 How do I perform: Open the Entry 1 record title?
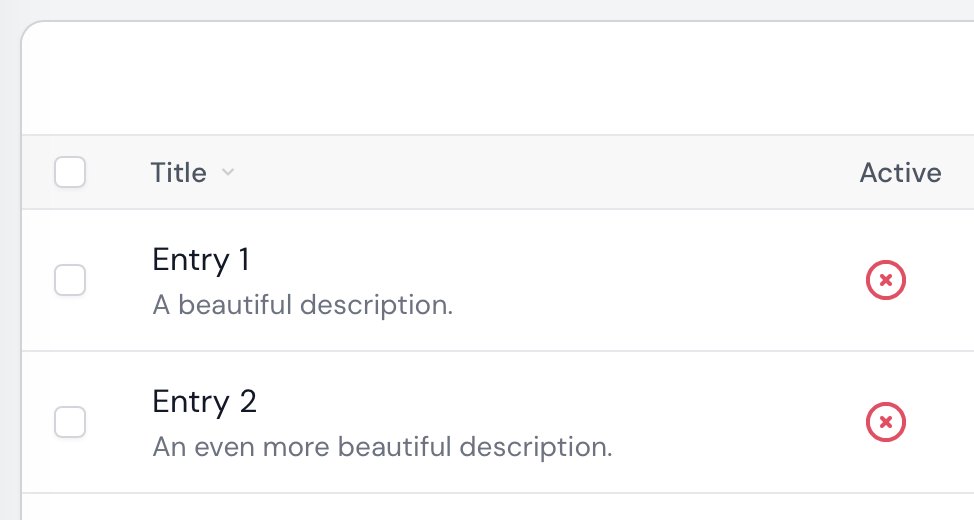pos(201,260)
